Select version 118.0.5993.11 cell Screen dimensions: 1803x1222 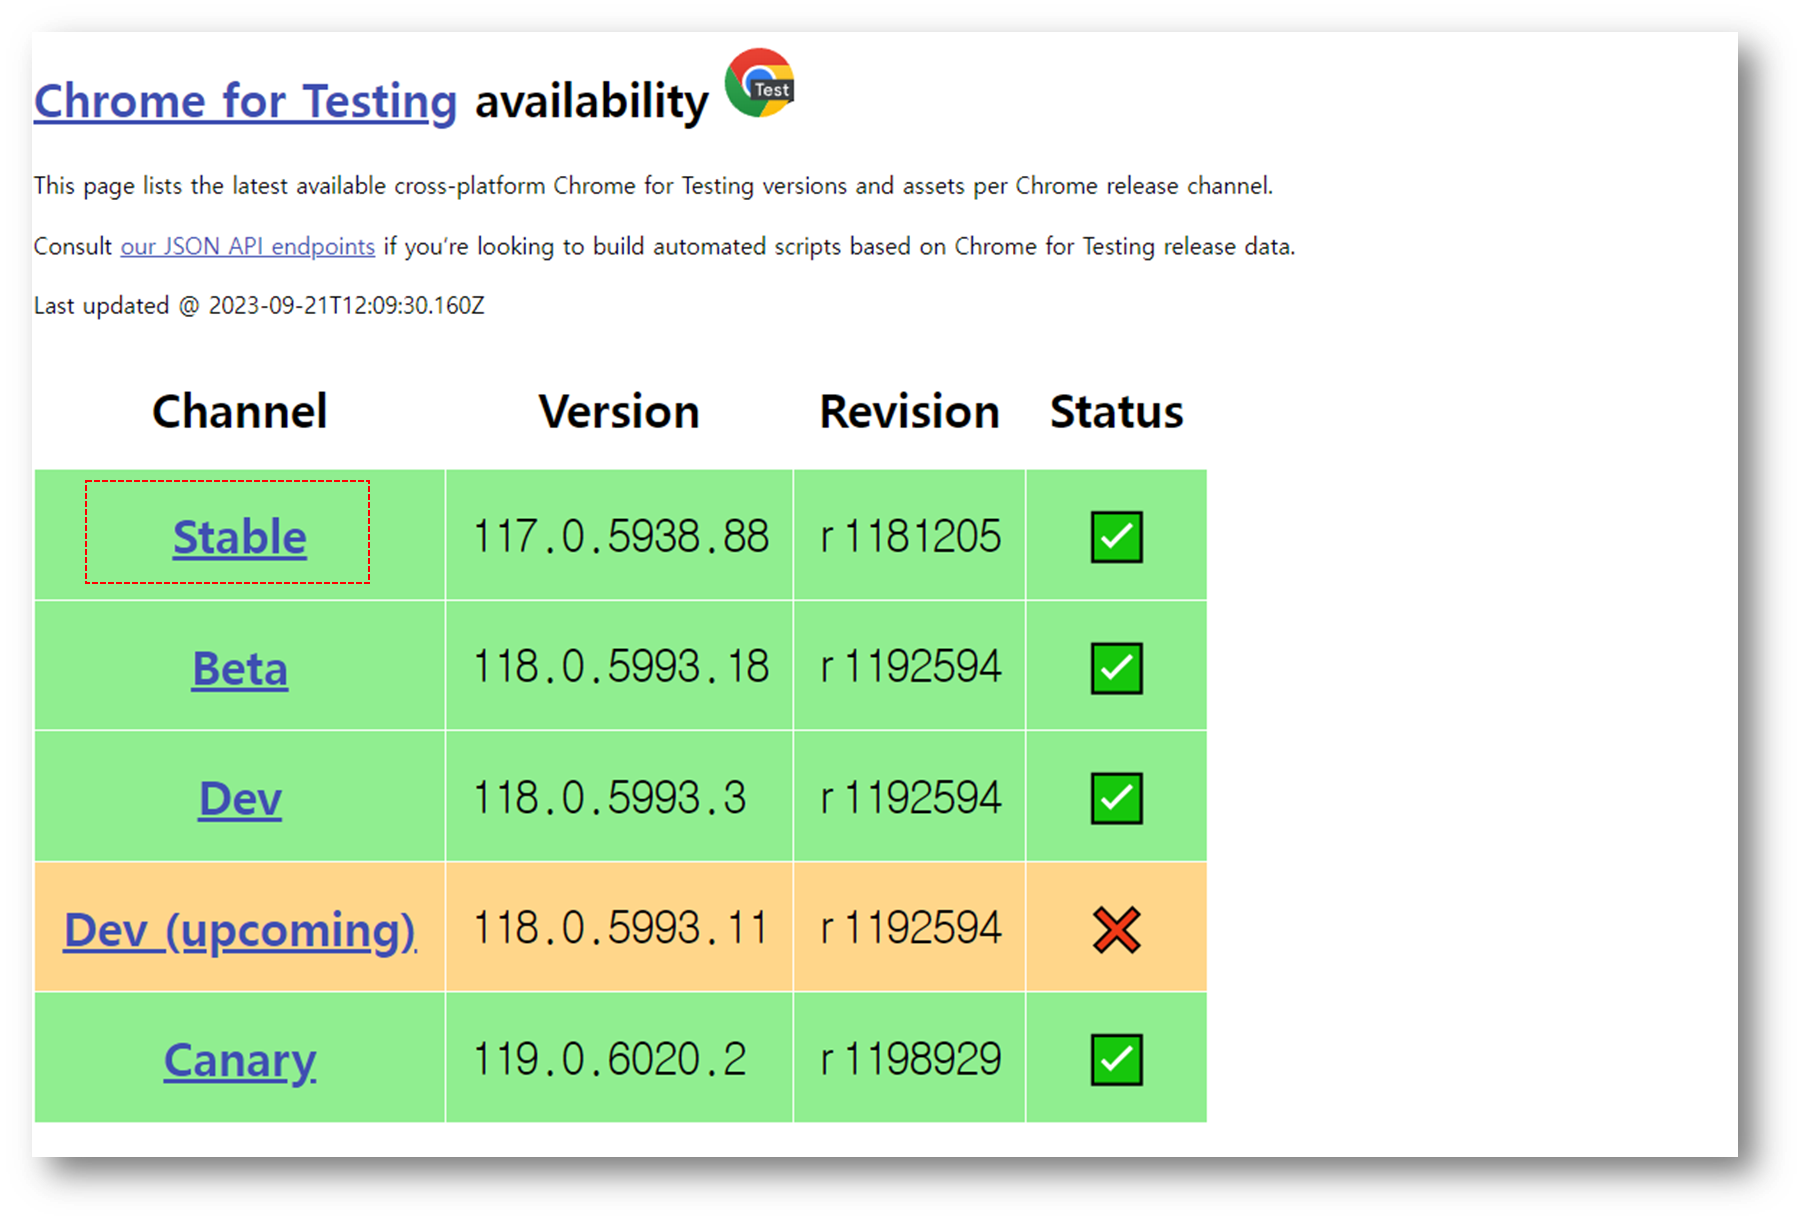(620, 928)
